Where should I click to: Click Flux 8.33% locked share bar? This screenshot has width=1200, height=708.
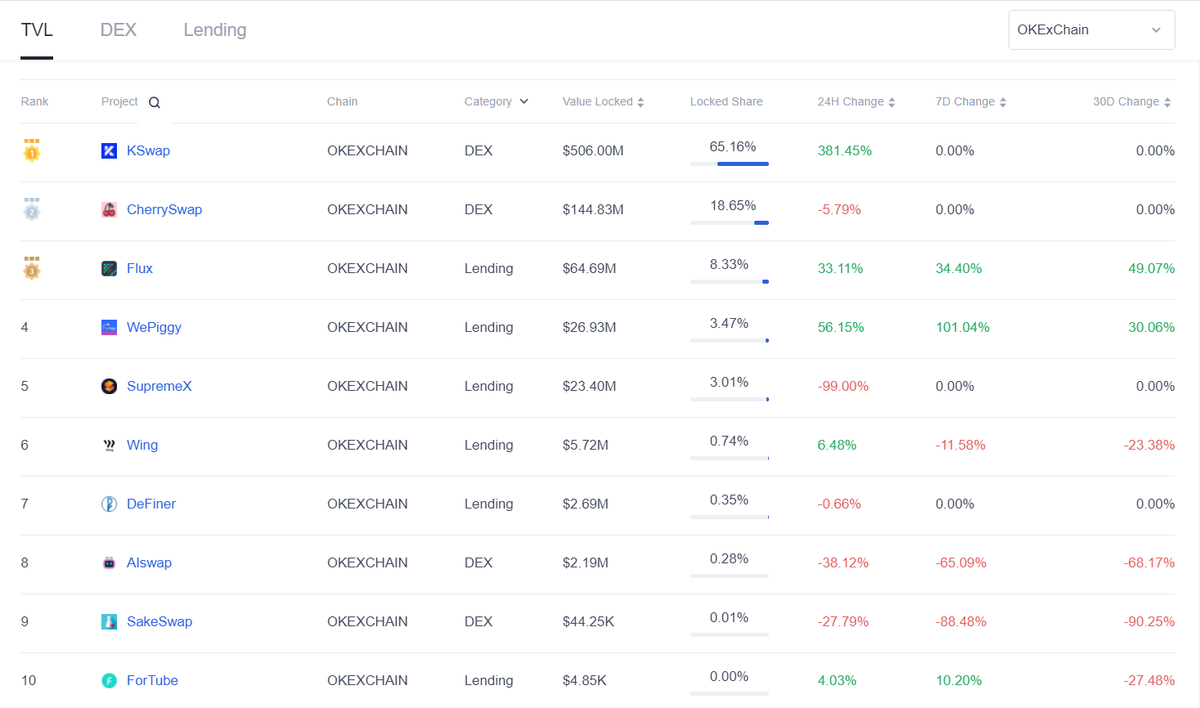[729, 281]
